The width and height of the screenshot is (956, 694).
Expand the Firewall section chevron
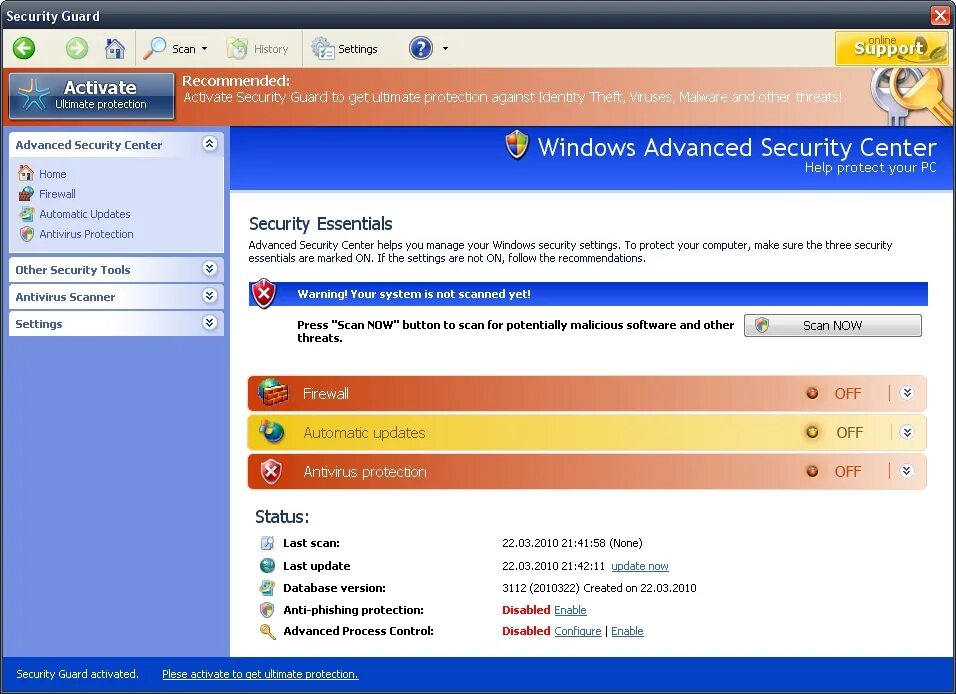point(907,393)
